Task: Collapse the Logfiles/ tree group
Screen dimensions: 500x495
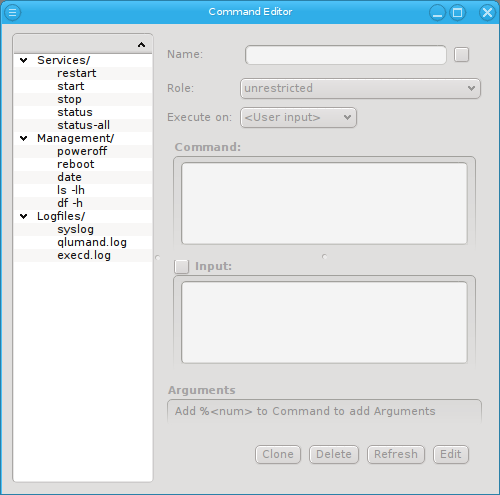Action: click(24, 216)
